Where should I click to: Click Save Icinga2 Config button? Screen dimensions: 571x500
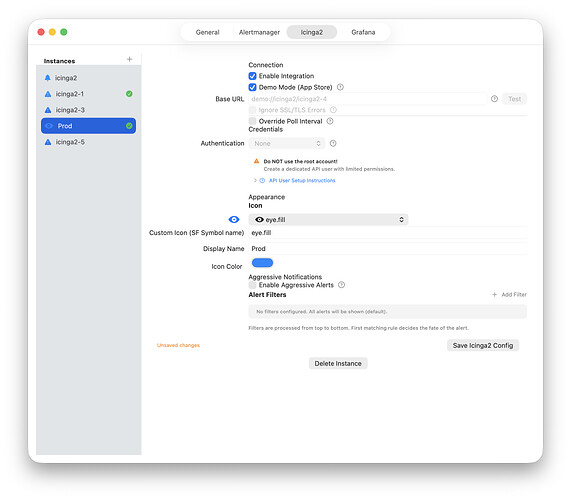pyautogui.click(x=483, y=345)
